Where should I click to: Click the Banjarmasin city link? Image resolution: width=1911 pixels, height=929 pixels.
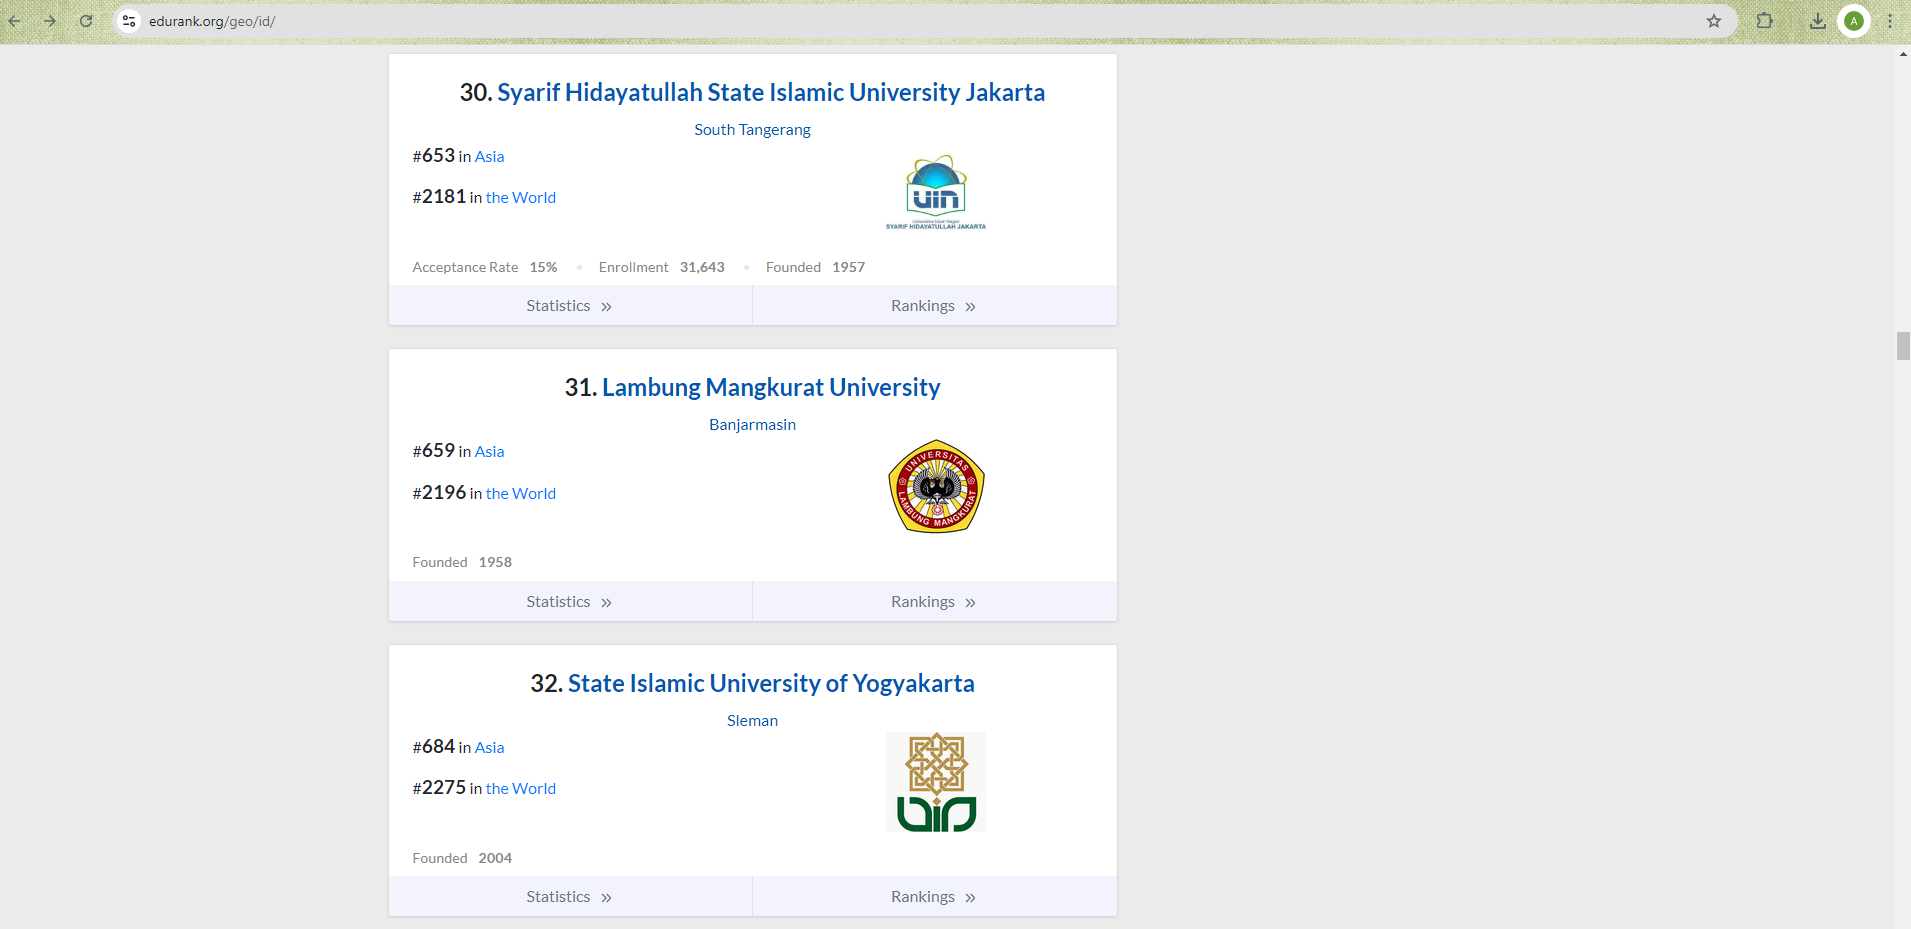click(752, 425)
